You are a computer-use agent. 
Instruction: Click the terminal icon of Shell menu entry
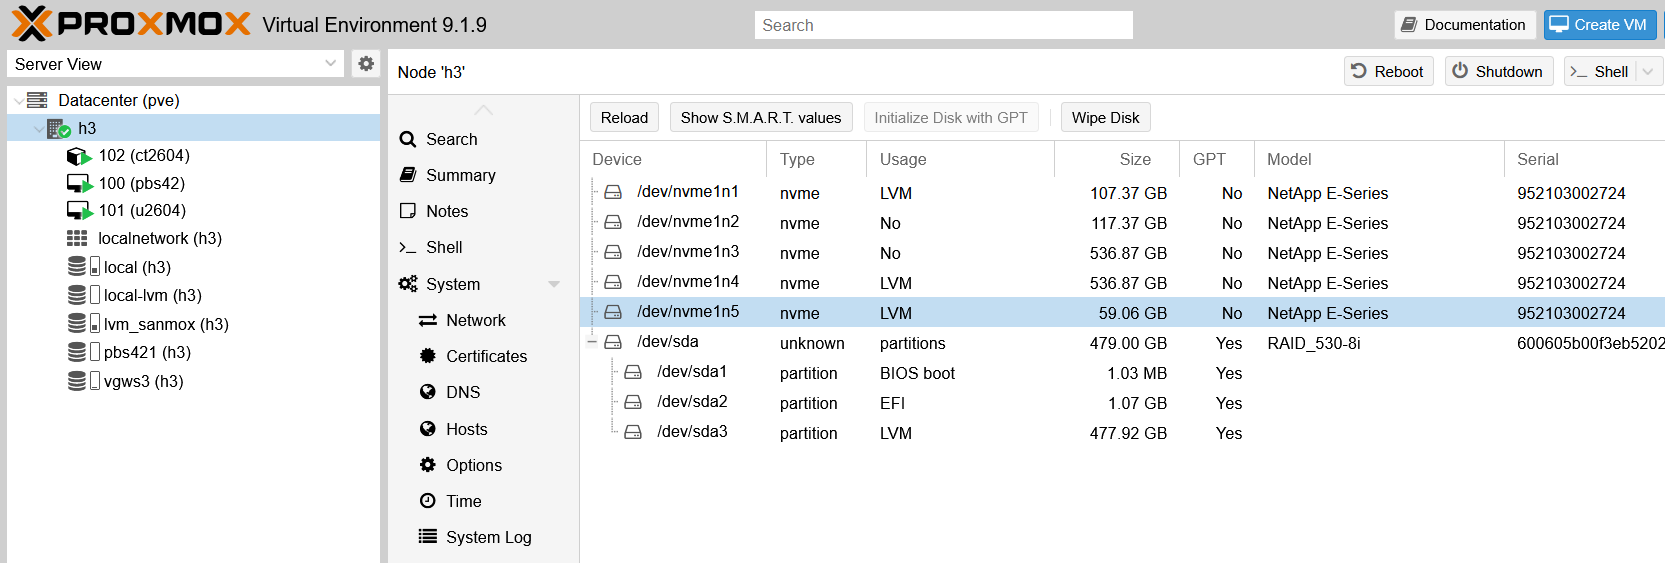tap(408, 247)
